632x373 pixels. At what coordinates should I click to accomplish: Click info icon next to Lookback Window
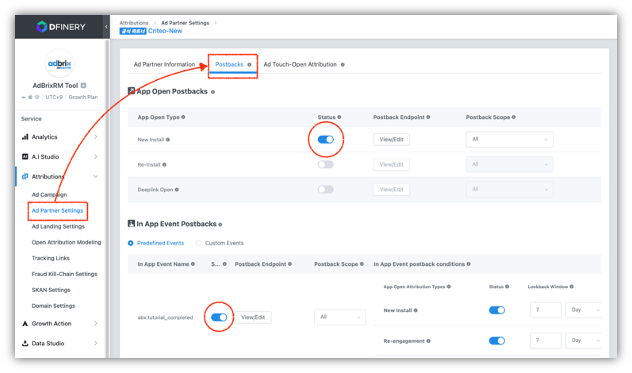click(x=571, y=287)
